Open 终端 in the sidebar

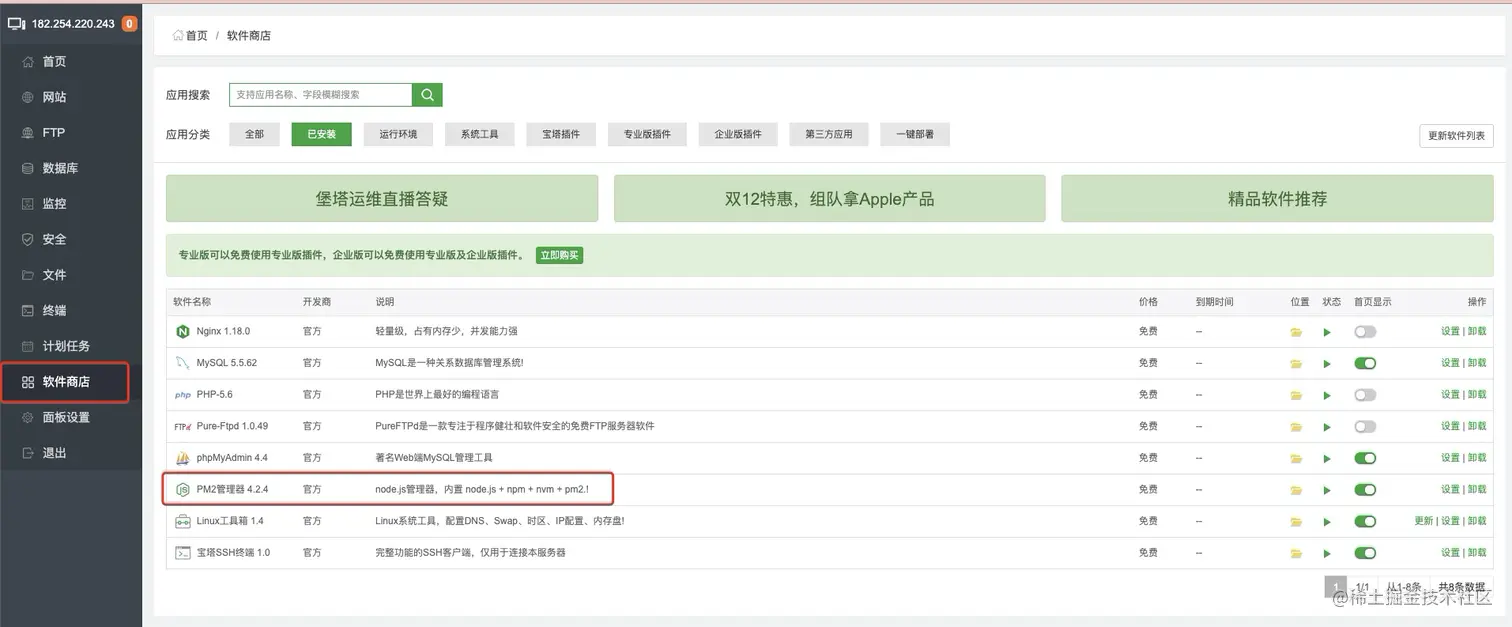(71, 310)
